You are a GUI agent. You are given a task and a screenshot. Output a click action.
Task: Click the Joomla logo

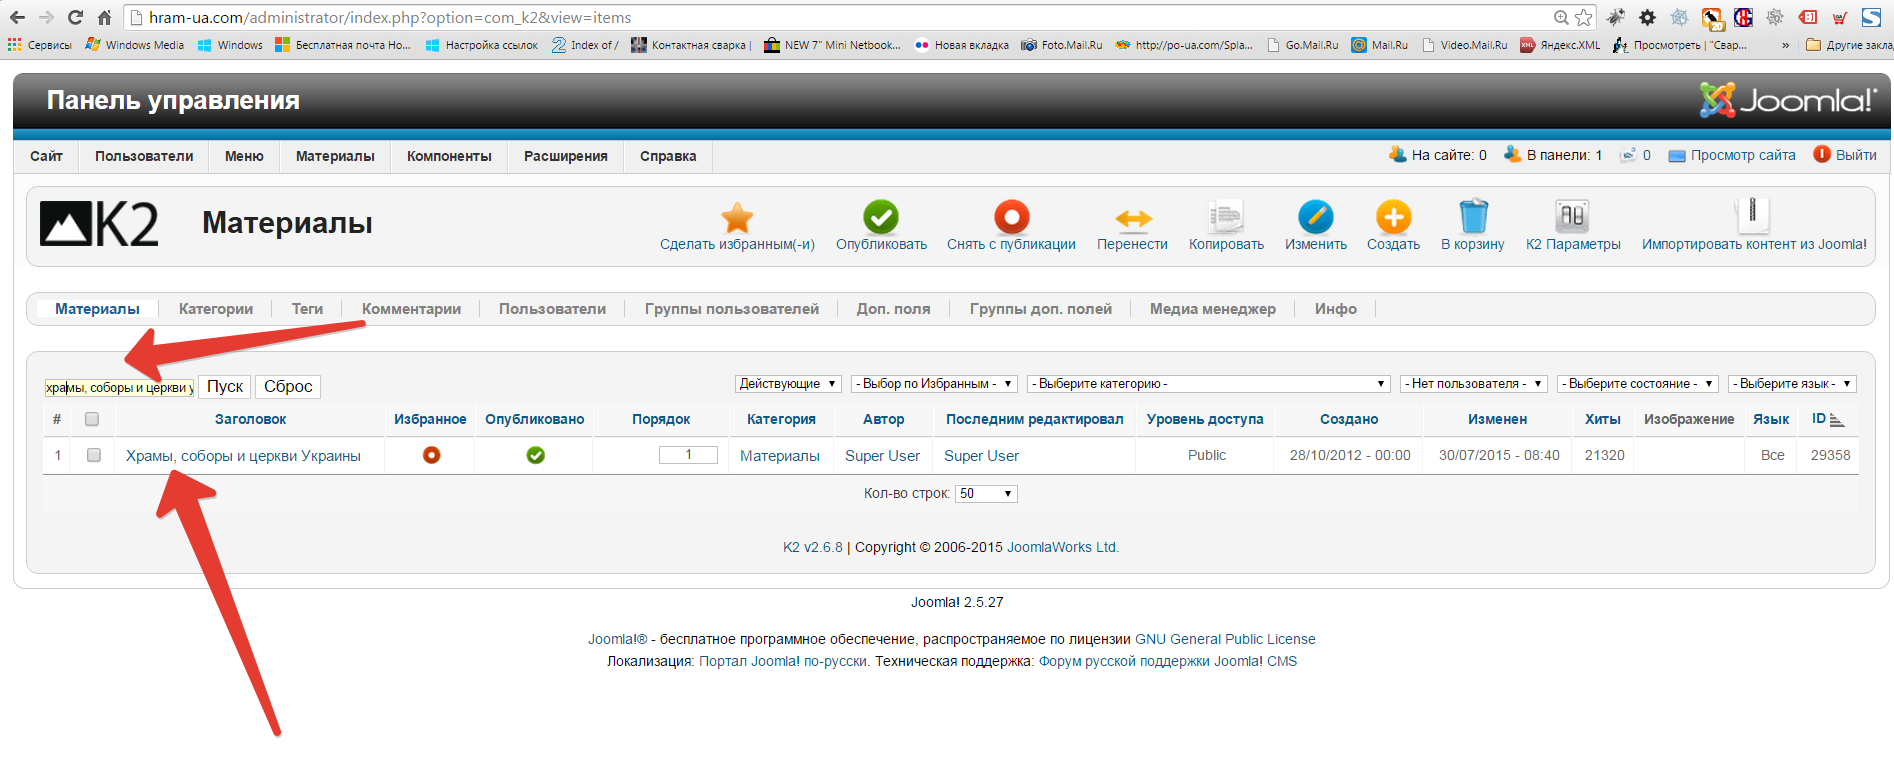click(x=1787, y=100)
